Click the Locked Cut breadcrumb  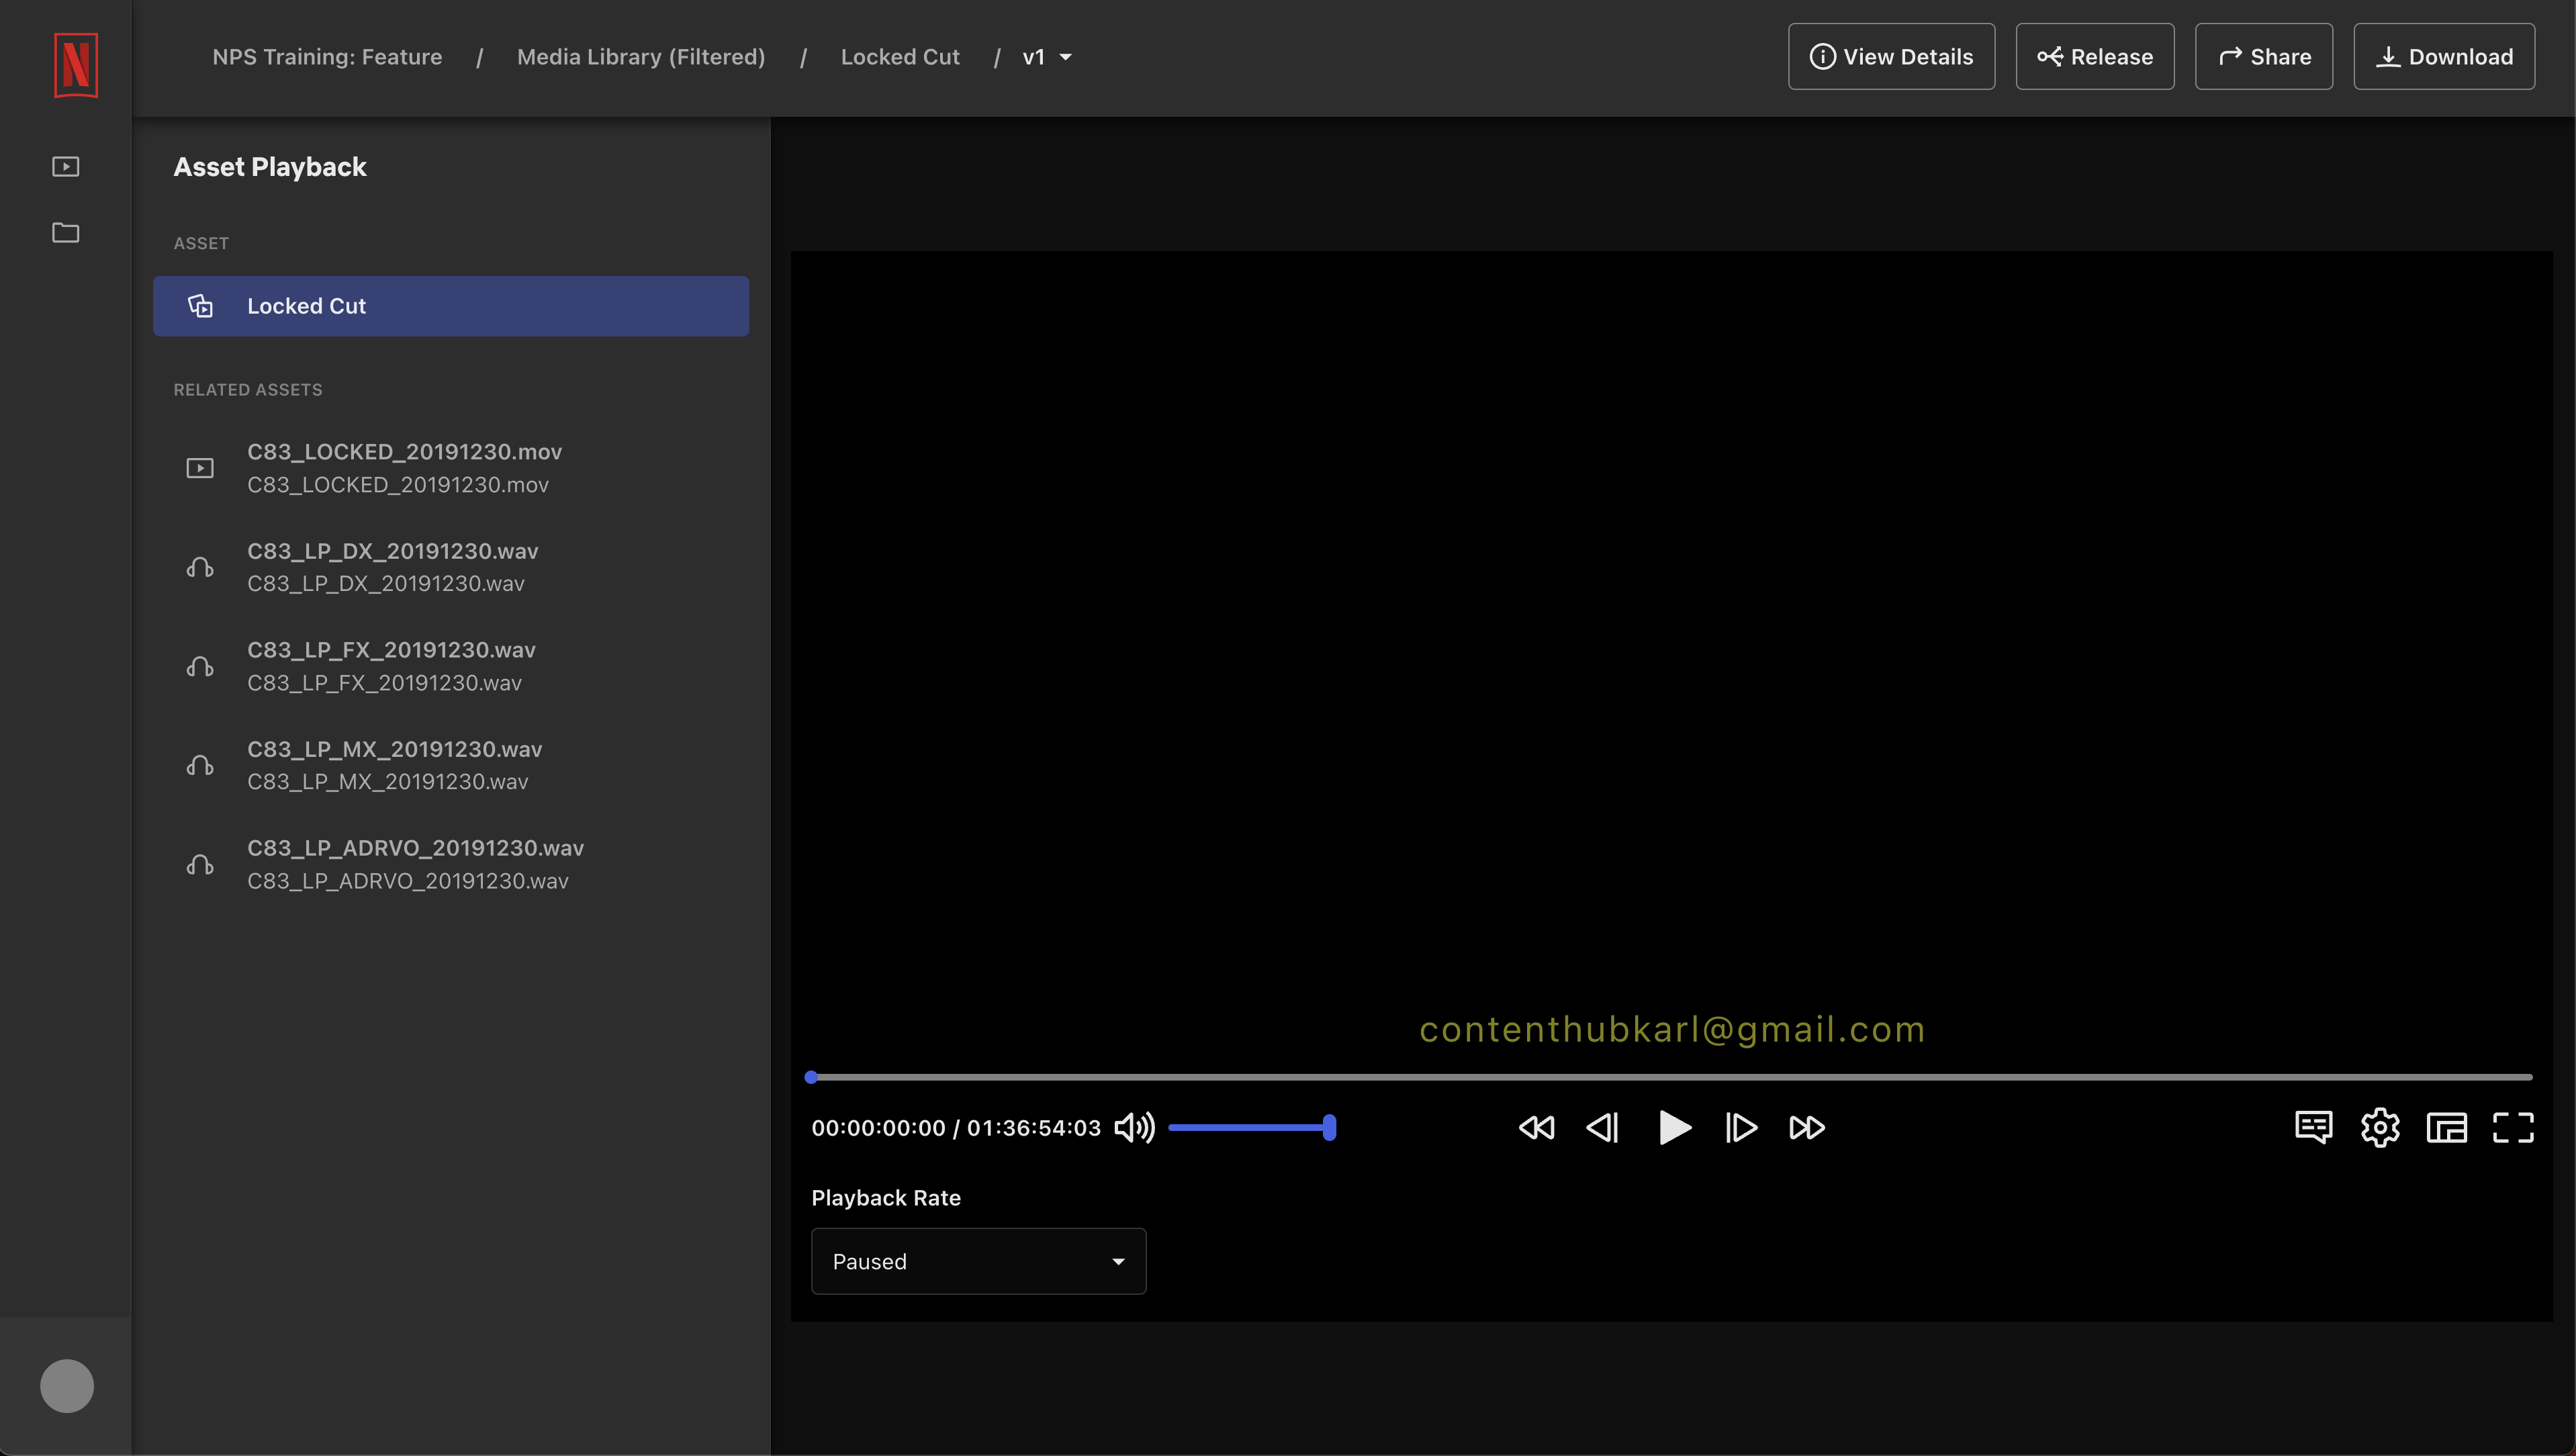coord(900,57)
